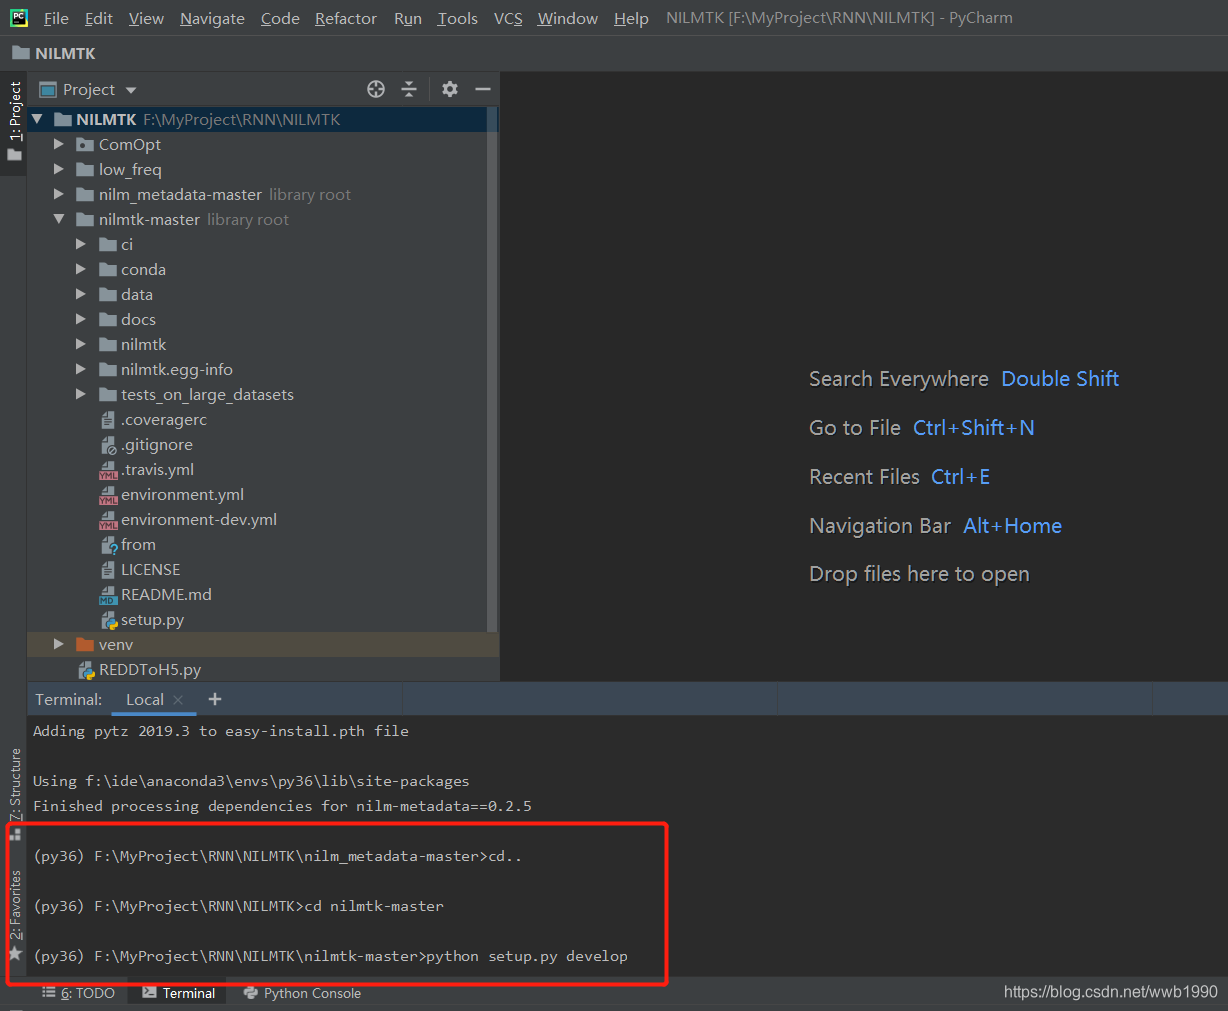This screenshot has width=1228, height=1011.
Task: Click the project tree vertical scrollbar
Action: (x=491, y=370)
